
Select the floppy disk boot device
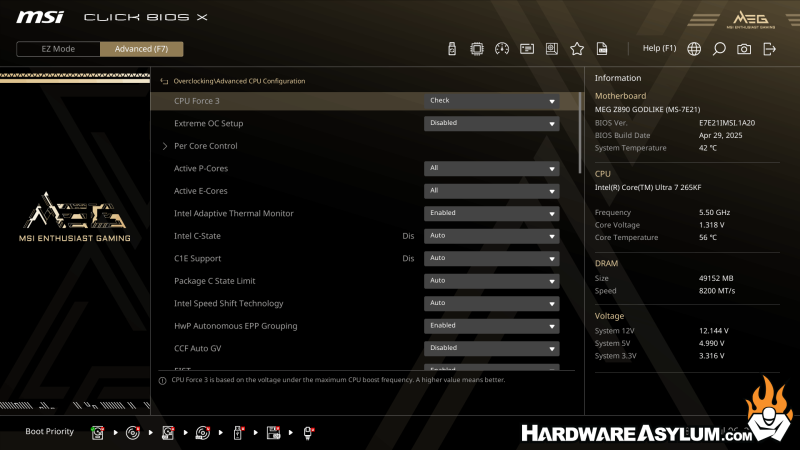coord(273,433)
